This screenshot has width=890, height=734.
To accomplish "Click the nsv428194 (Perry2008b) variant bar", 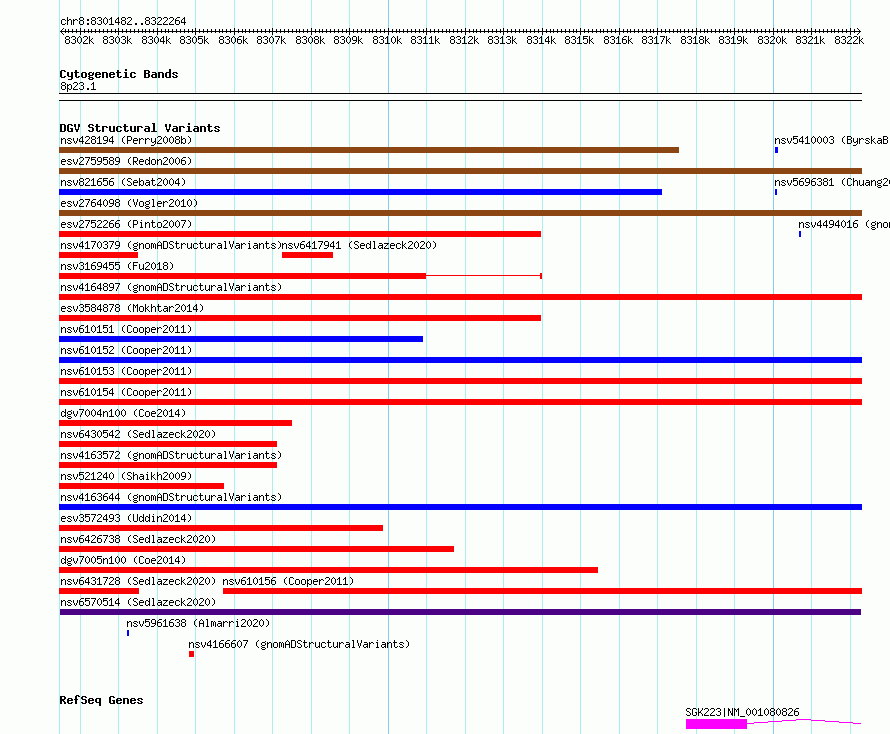I will pyautogui.click(x=369, y=150).
